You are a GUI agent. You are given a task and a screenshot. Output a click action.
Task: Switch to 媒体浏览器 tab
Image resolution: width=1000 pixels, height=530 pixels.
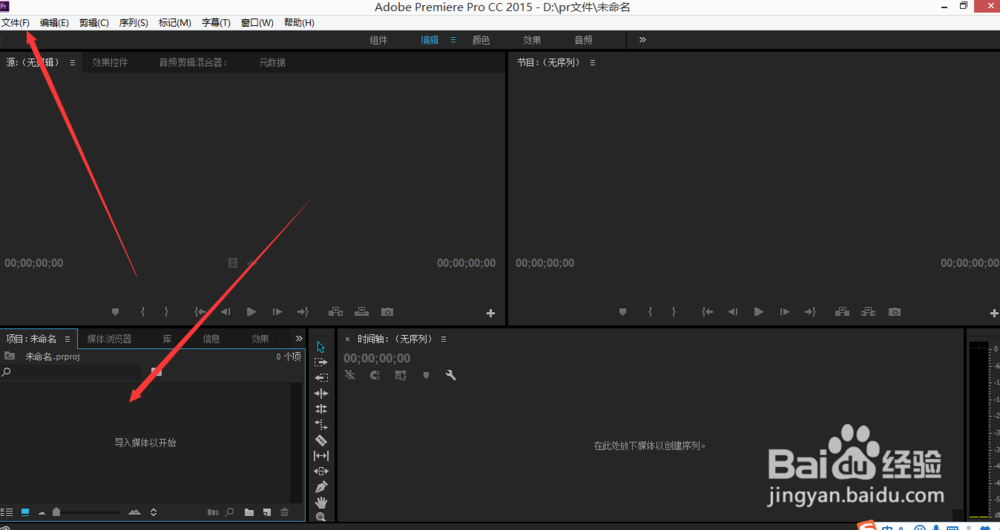(x=109, y=339)
